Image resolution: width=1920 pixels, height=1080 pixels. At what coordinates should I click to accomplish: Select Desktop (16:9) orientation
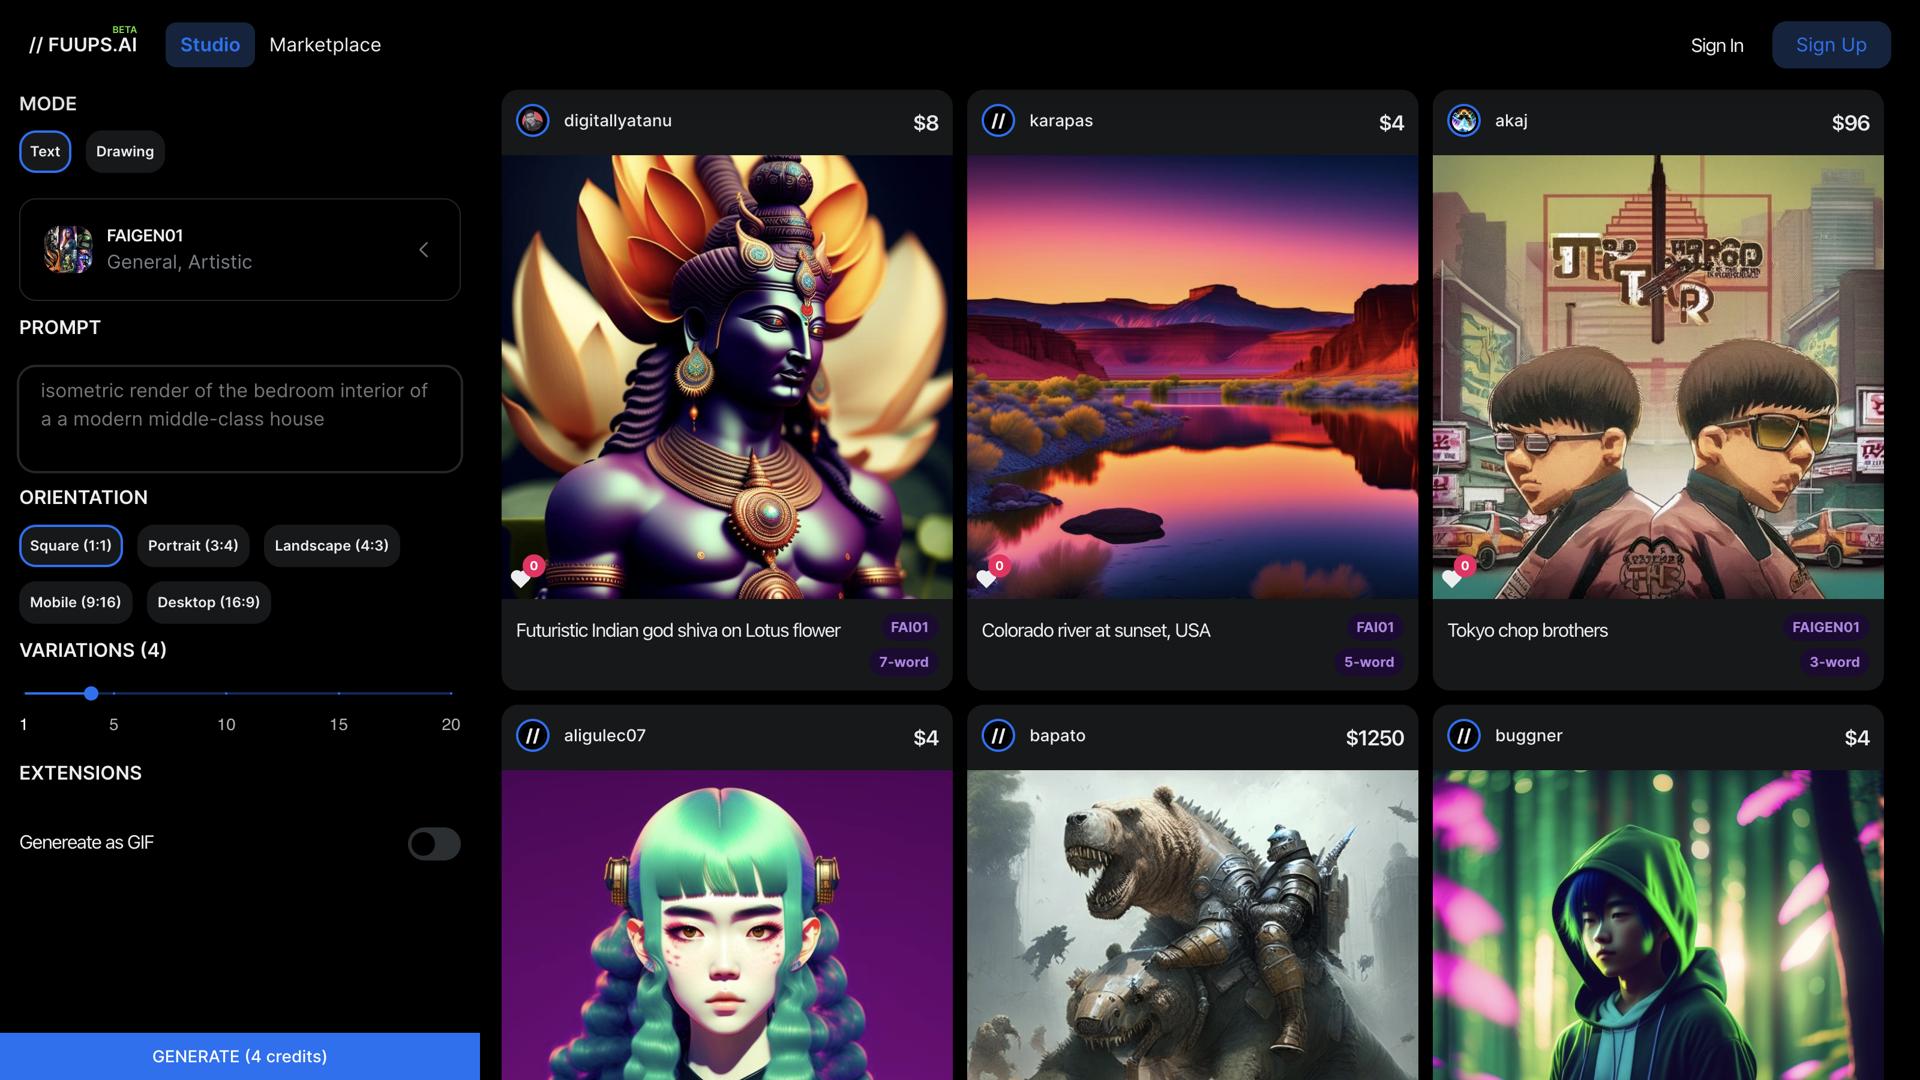208,602
